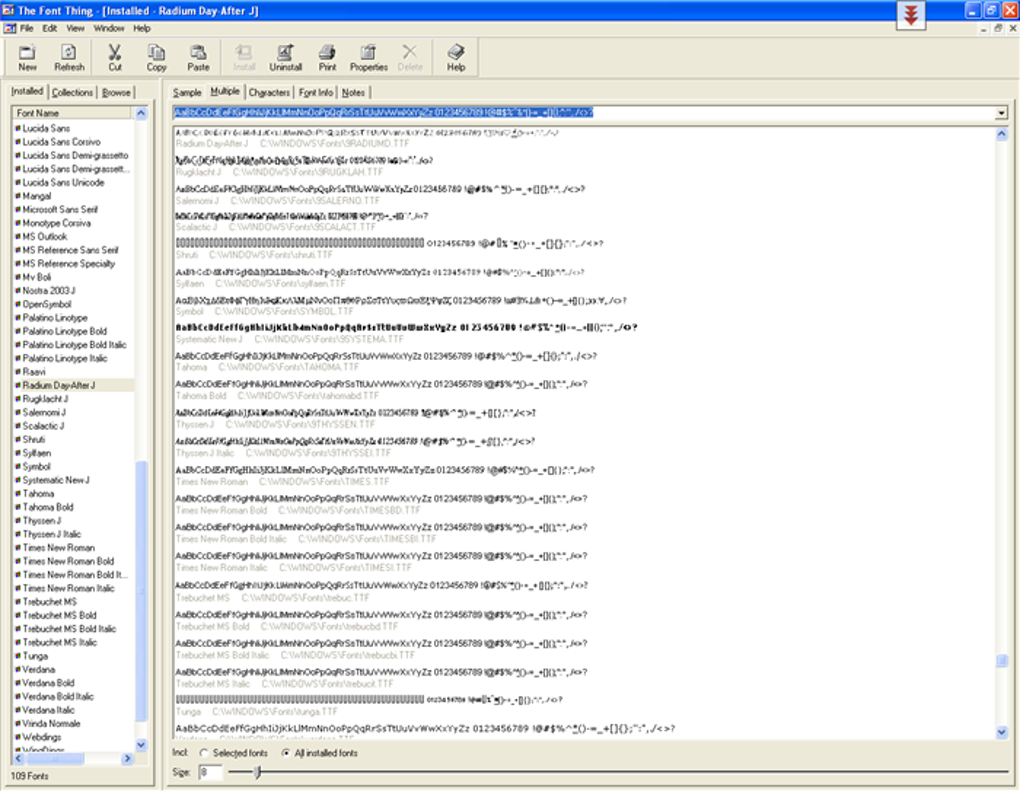Choose the All installed fonts radio button

tap(286, 753)
